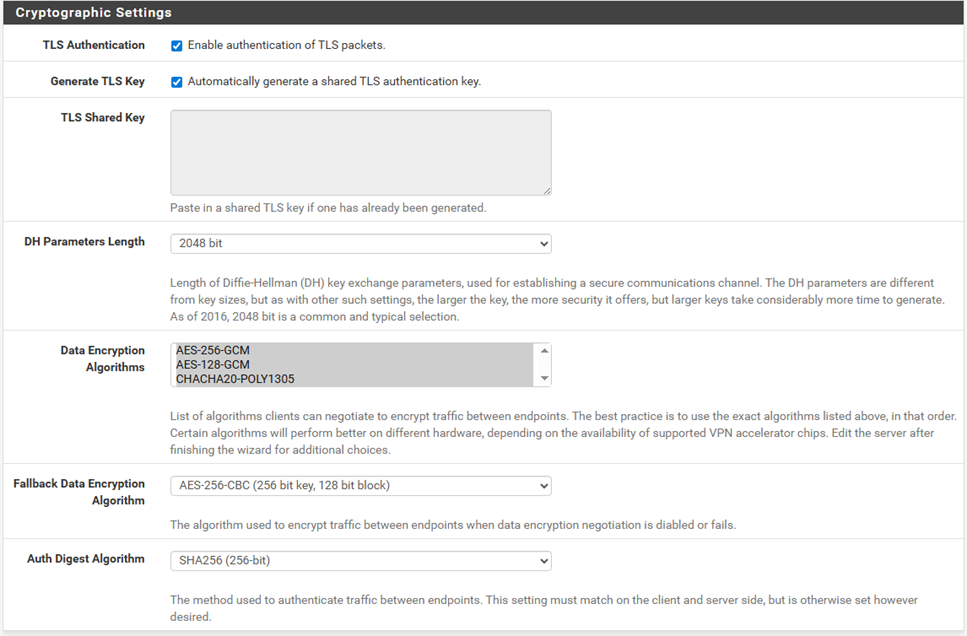The height and width of the screenshot is (636, 967).
Task: Expand the Auth Digest Algorithm dropdown
Action: pyautogui.click(x=360, y=561)
